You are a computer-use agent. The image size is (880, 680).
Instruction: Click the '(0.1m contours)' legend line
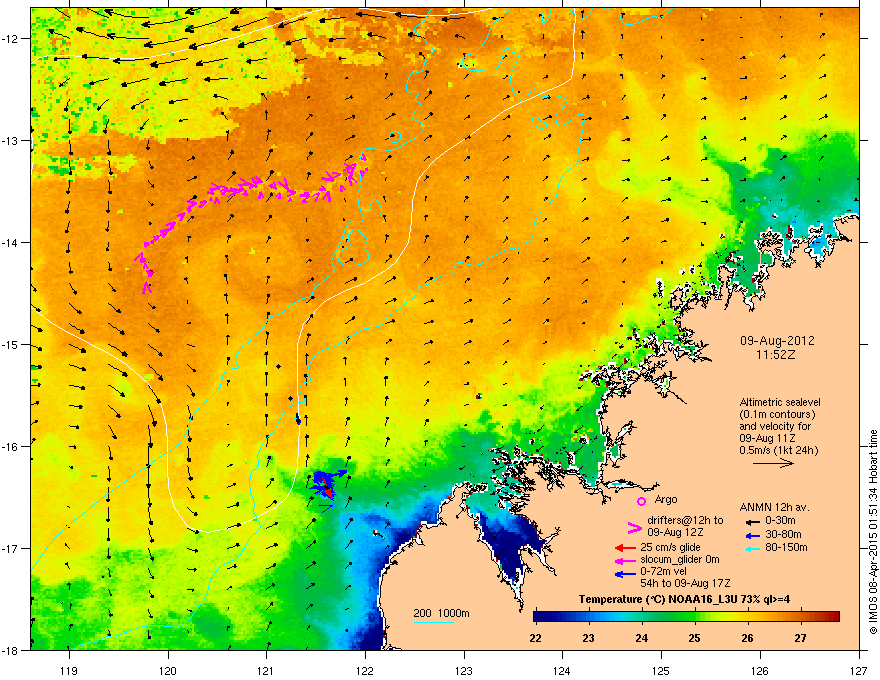point(777,415)
